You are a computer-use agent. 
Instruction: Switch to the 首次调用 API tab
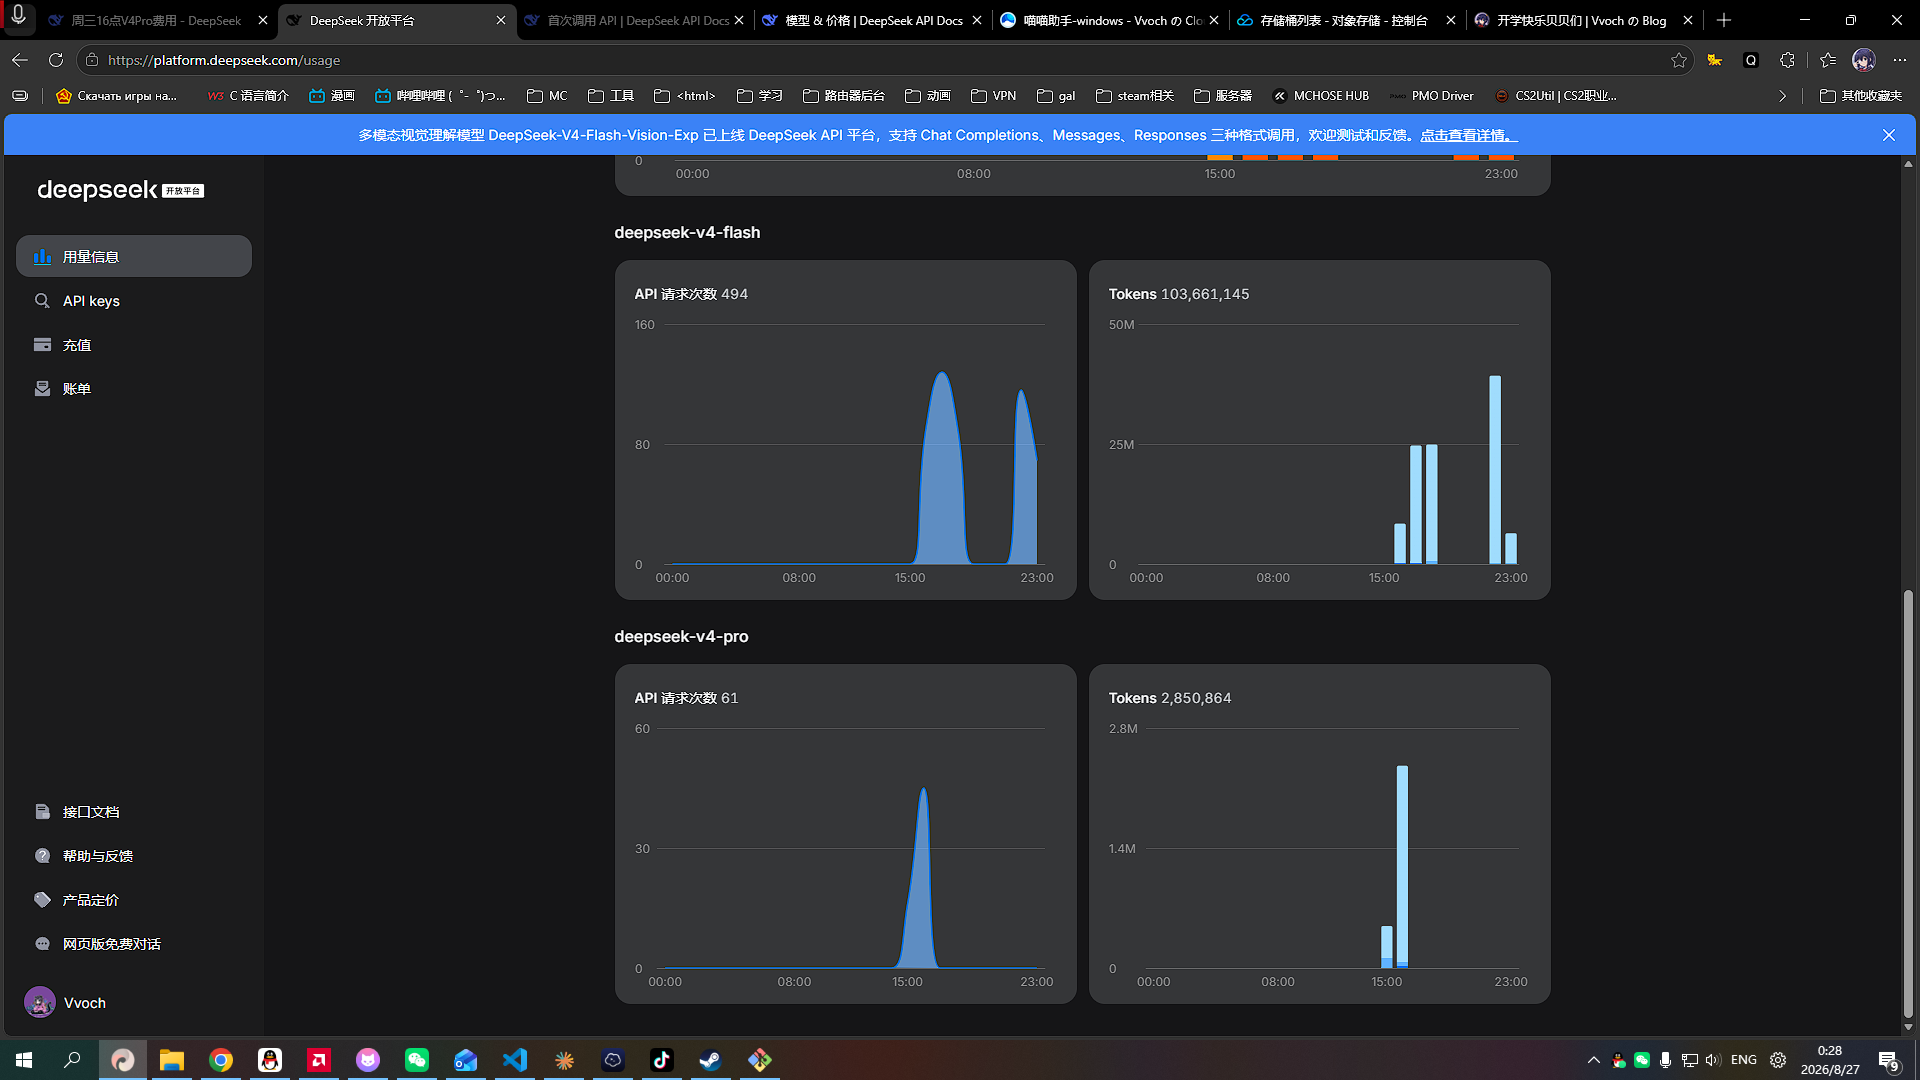pyautogui.click(x=636, y=20)
